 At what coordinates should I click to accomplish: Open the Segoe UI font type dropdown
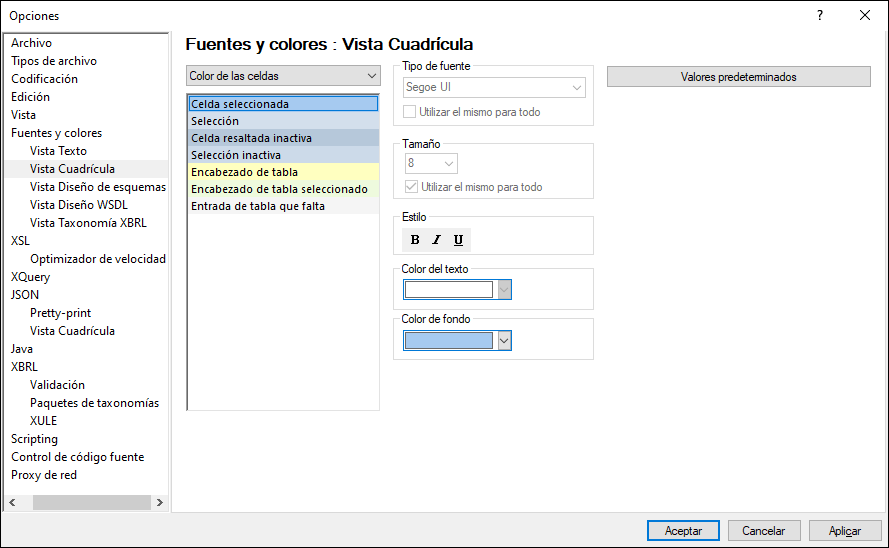[494, 88]
